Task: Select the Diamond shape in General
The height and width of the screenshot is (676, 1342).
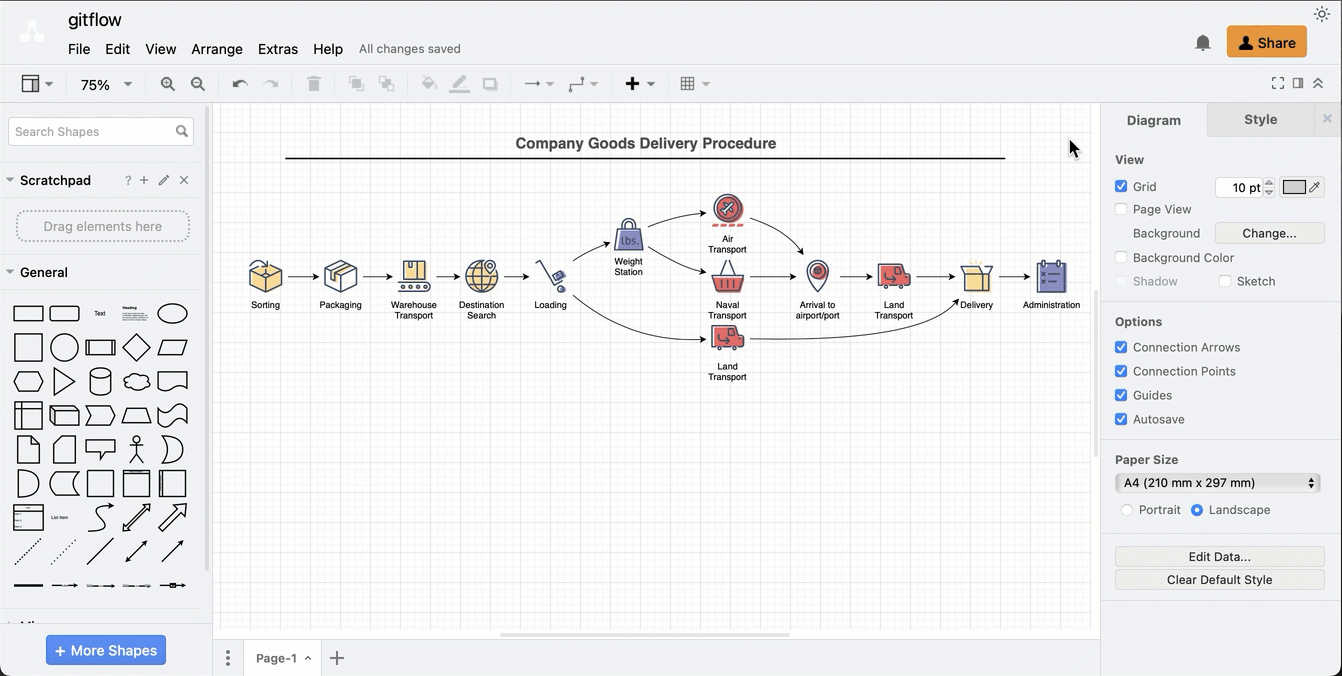Action: click(x=137, y=347)
